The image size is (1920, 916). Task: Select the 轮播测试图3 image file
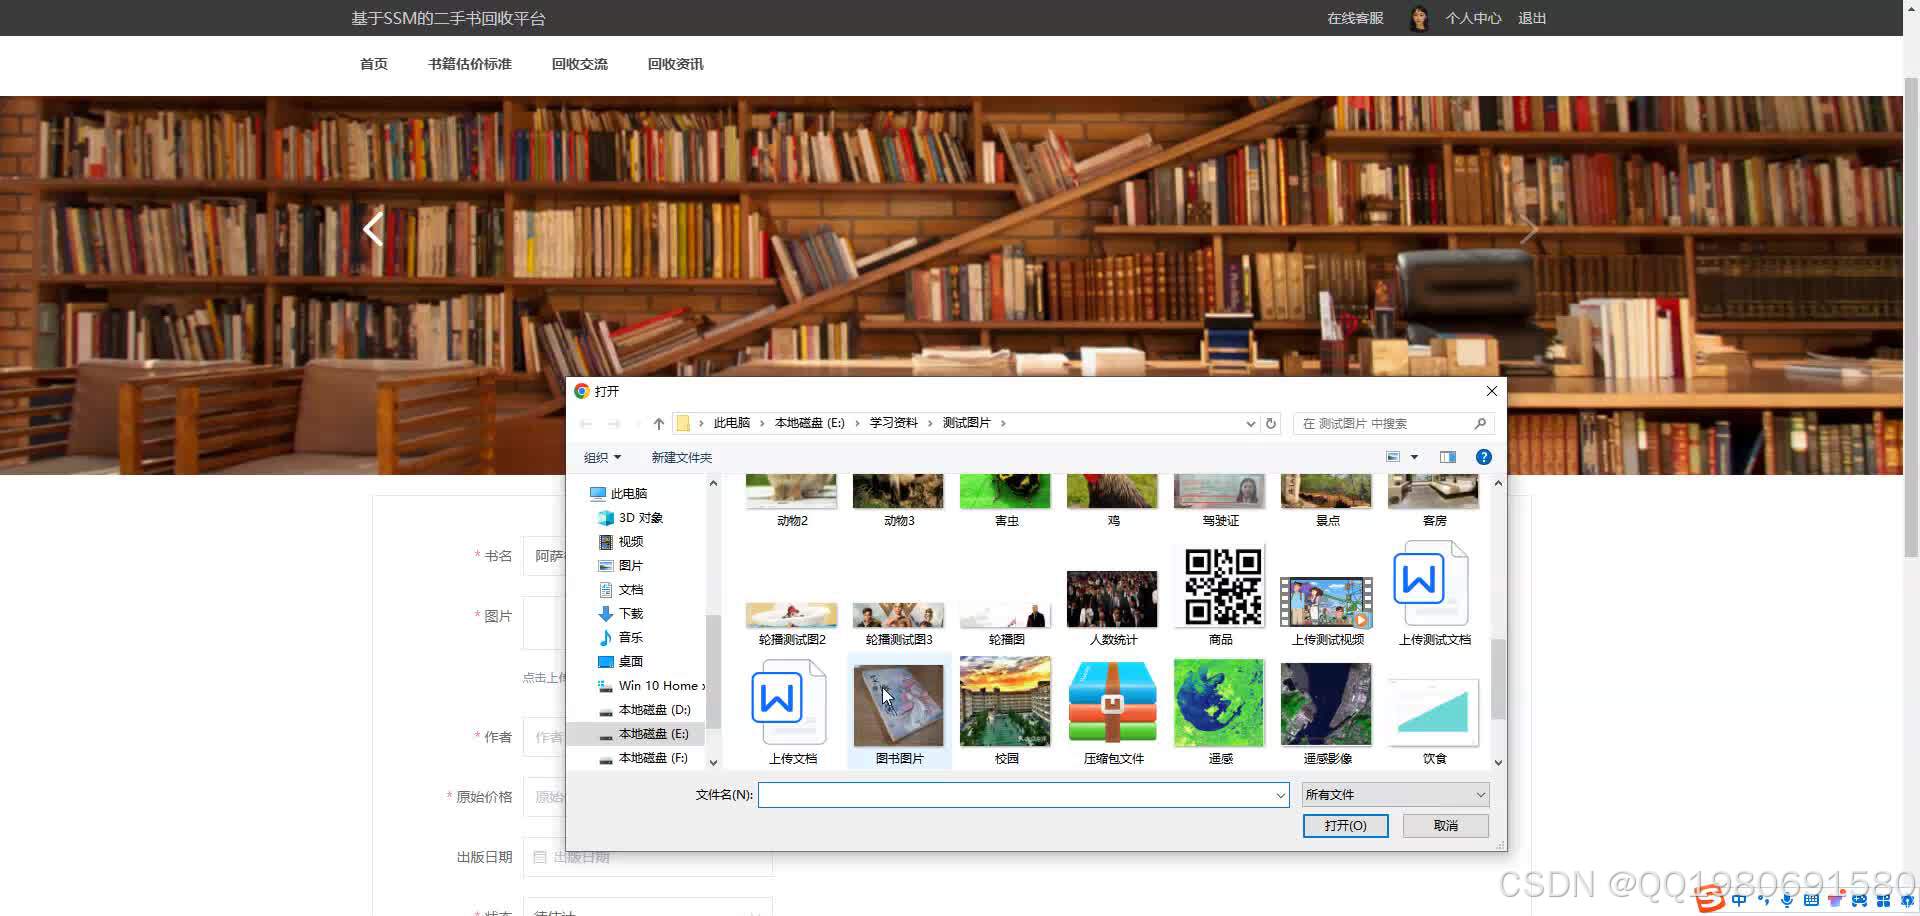898,623
